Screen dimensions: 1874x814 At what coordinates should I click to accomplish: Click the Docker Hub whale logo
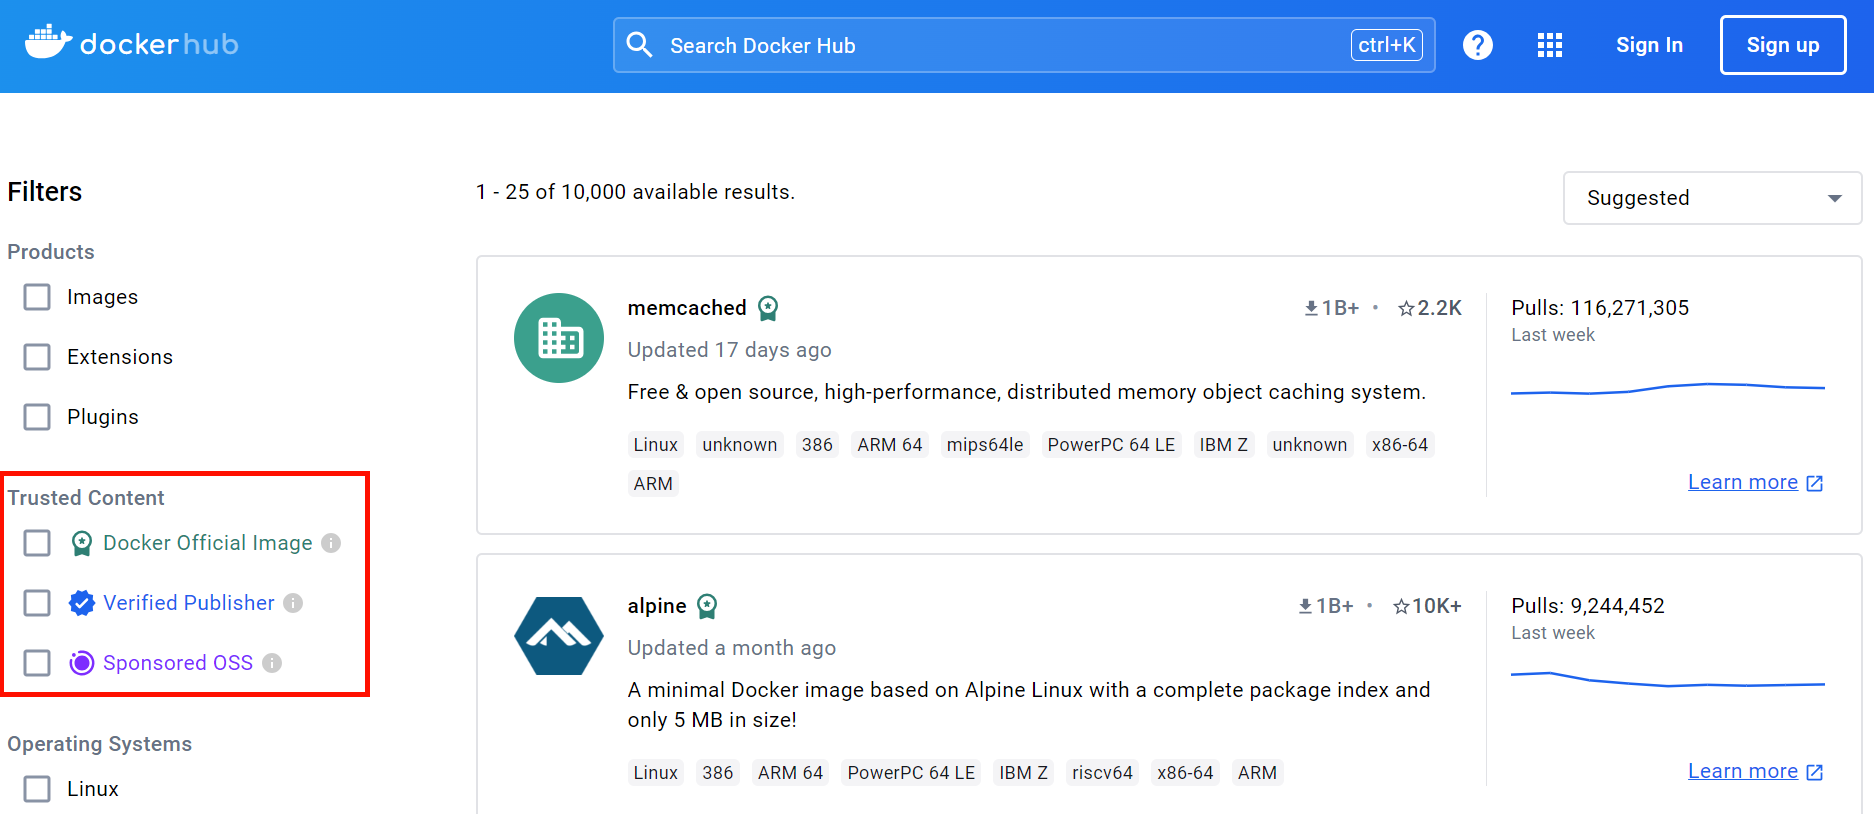pyautogui.click(x=48, y=43)
